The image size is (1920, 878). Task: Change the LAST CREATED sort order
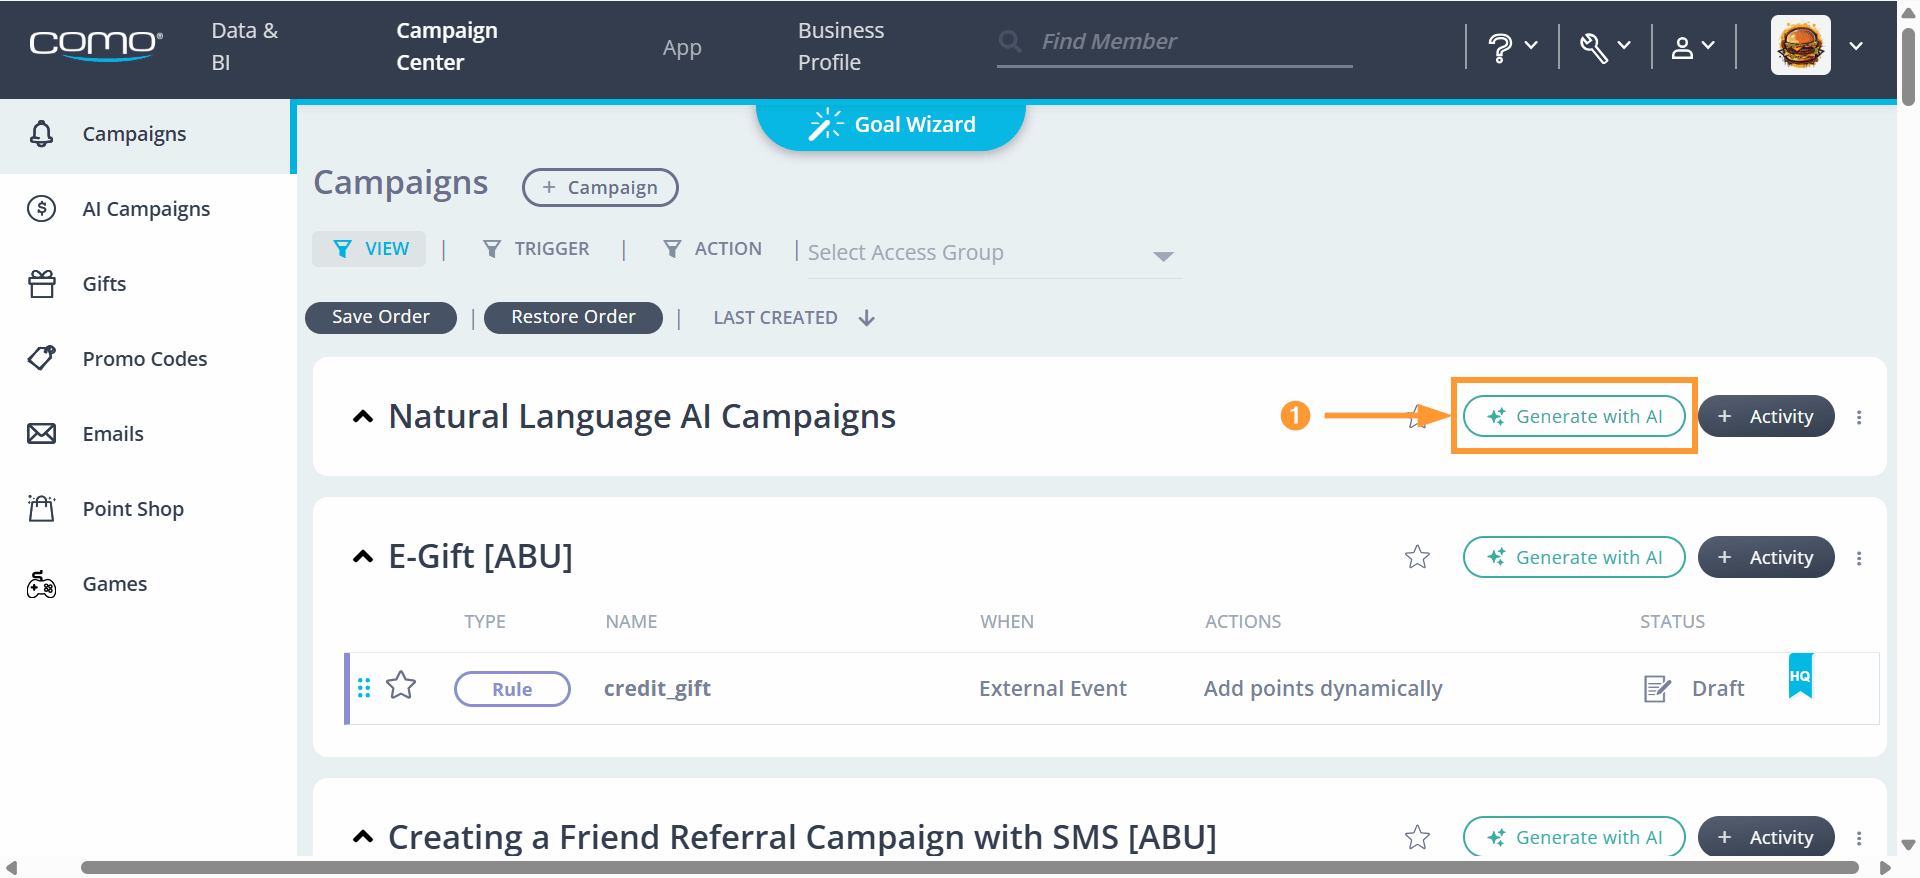794,318
